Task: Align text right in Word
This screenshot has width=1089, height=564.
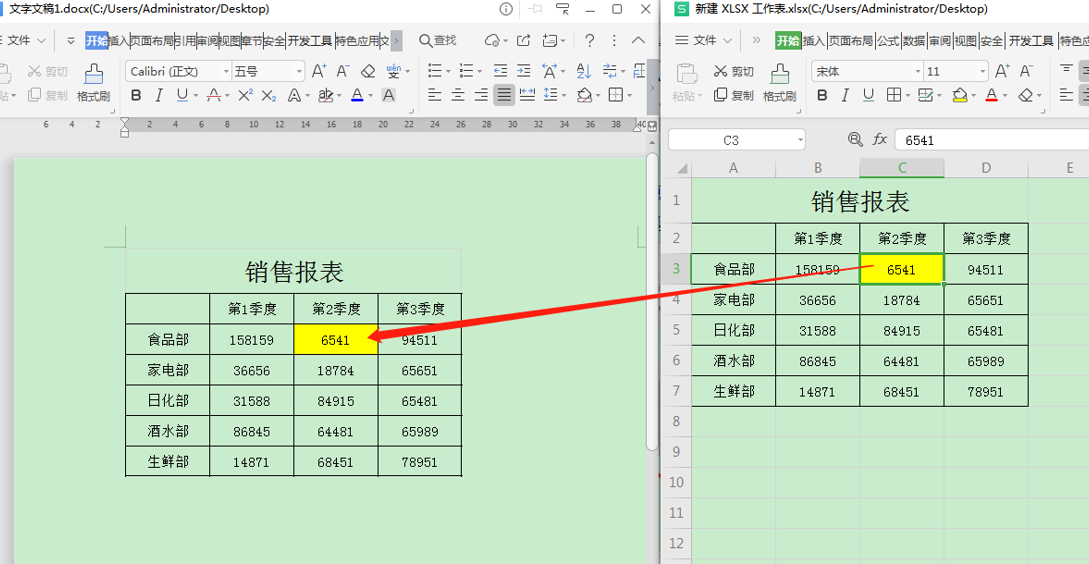Action: (481, 95)
